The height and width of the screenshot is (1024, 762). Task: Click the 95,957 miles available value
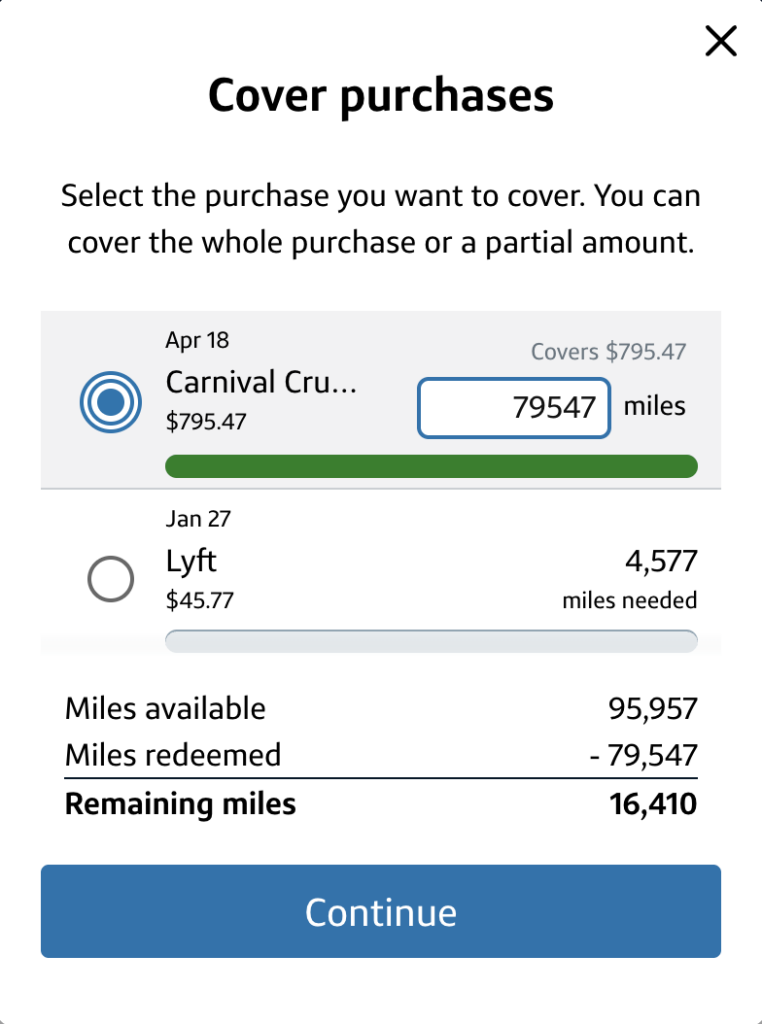coord(653,709)
